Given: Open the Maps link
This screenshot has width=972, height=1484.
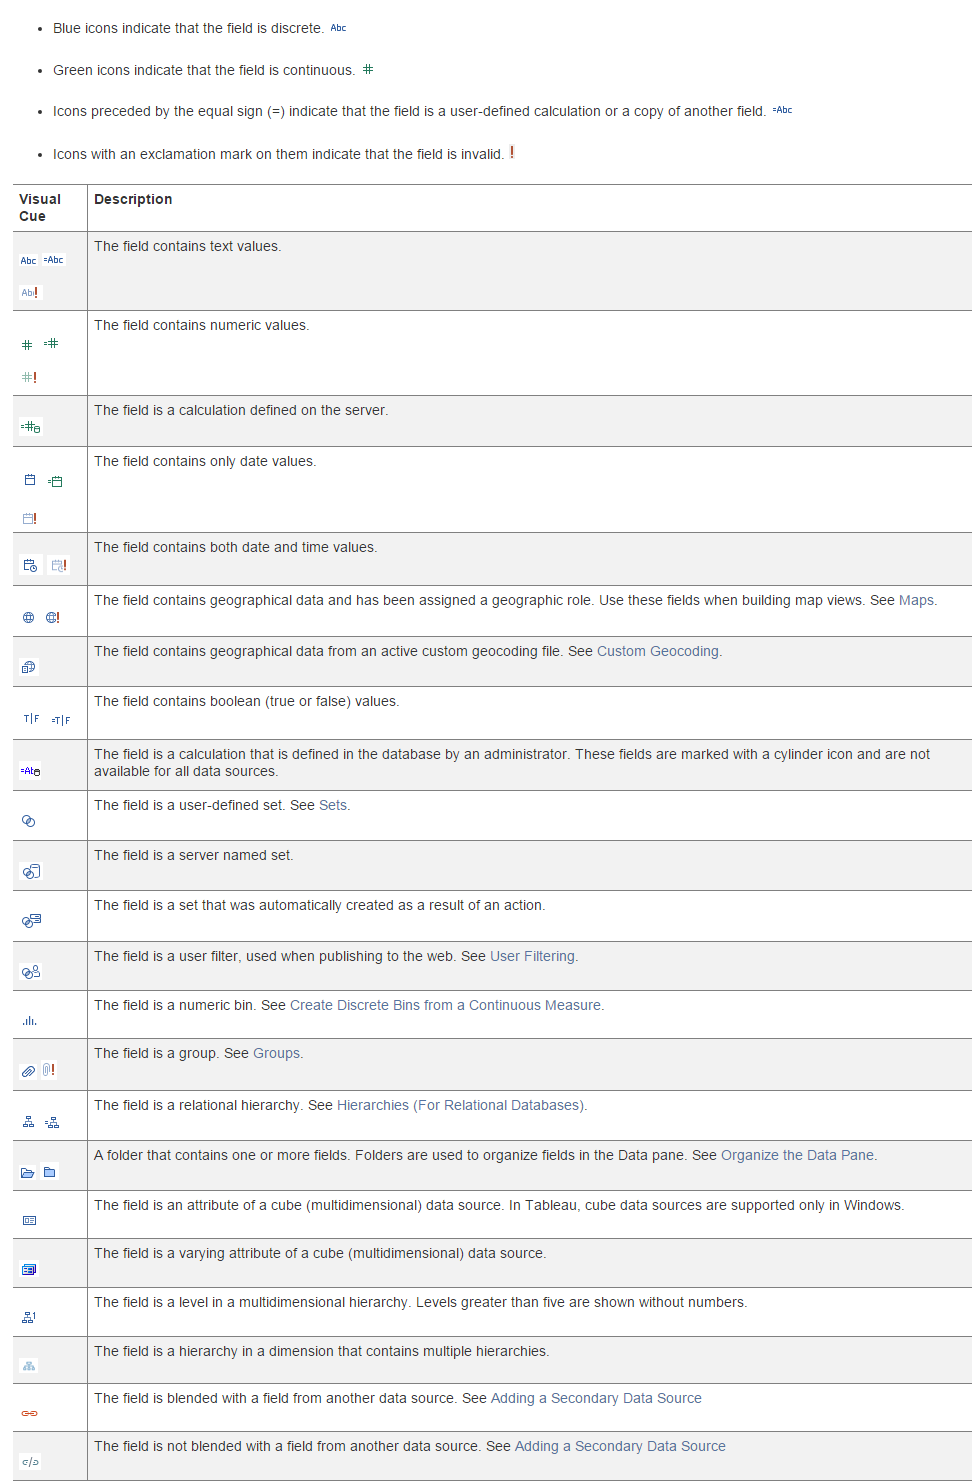Looking at the screenshot, I should coord(920,600).
